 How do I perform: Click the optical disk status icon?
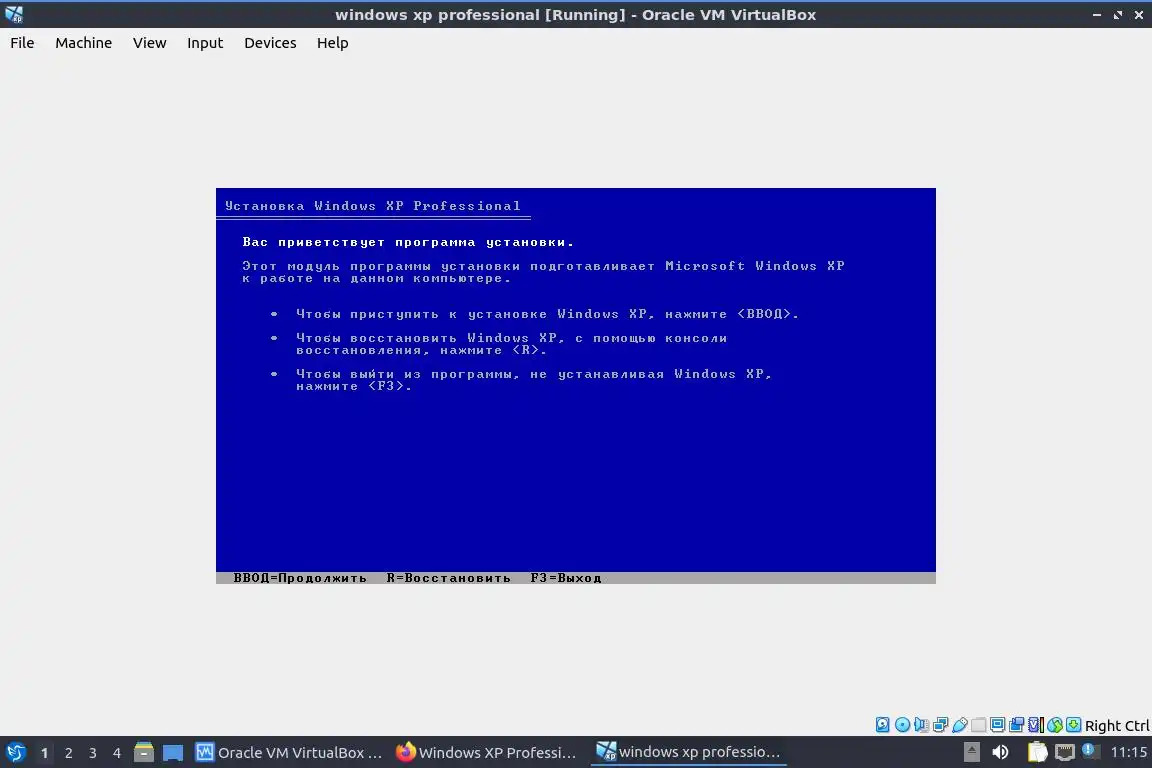click(x=902, y=725)
